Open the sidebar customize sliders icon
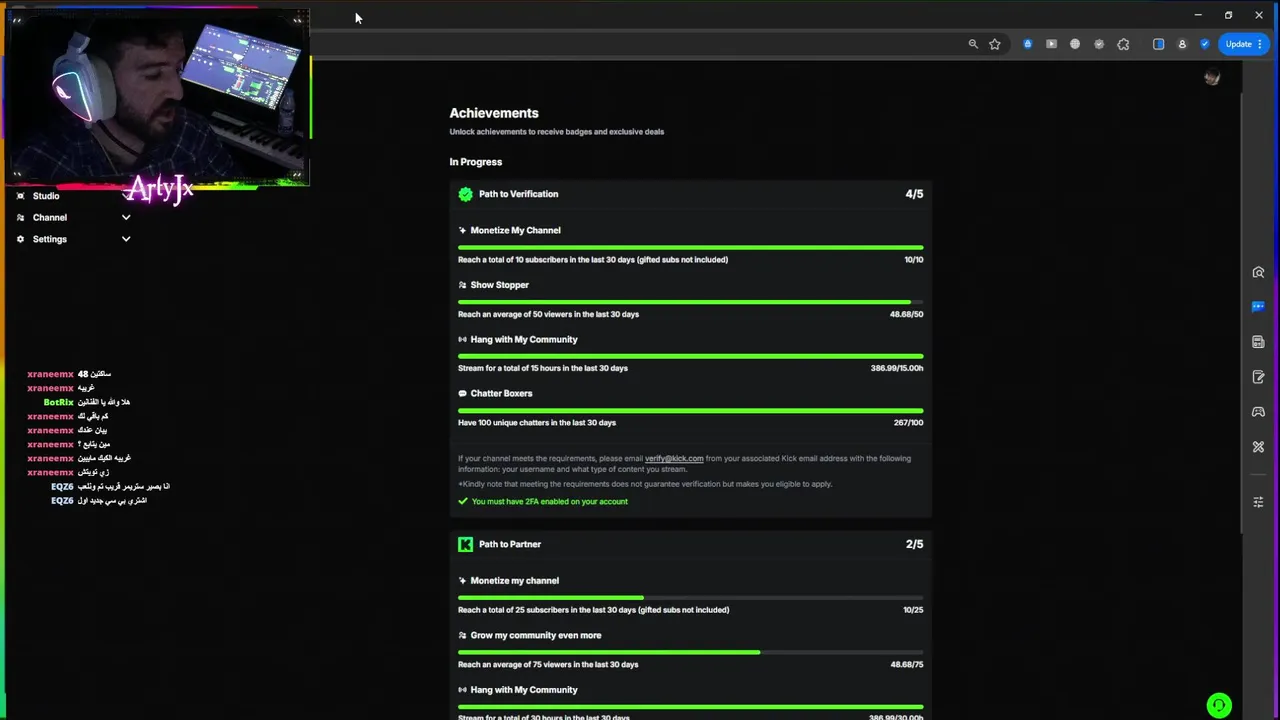The width and height of the screenshot is (1280, 720). tap(1258, 502)
